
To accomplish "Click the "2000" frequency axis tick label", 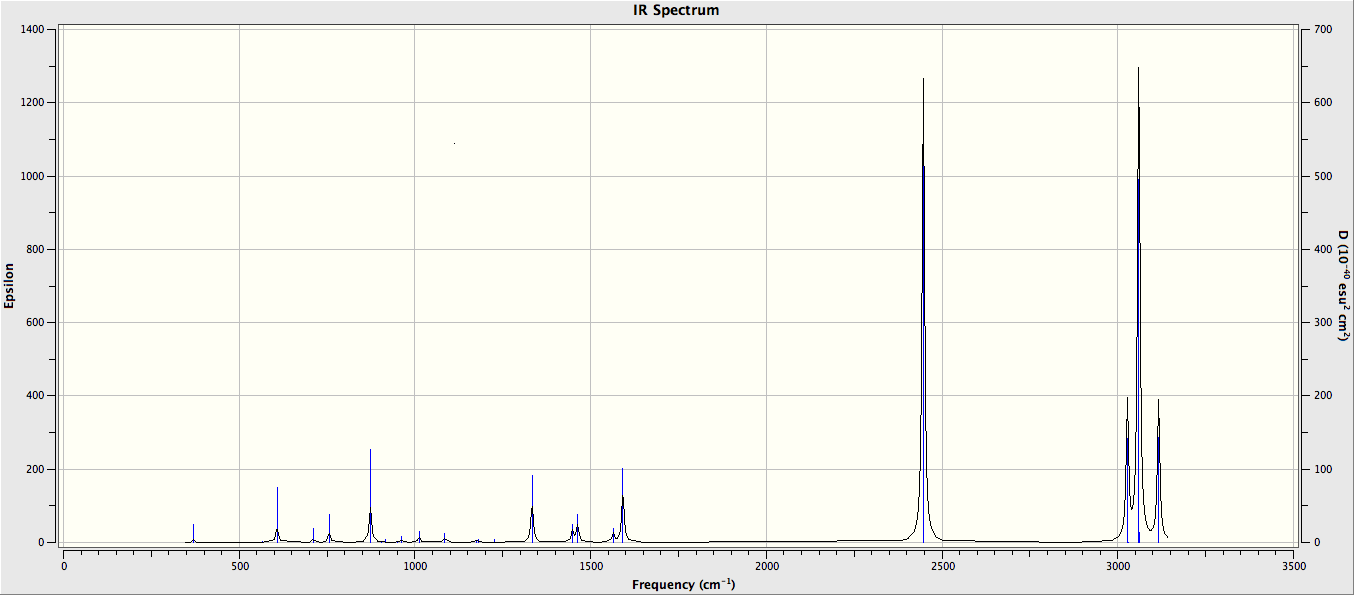I will [x=766, y=566].
